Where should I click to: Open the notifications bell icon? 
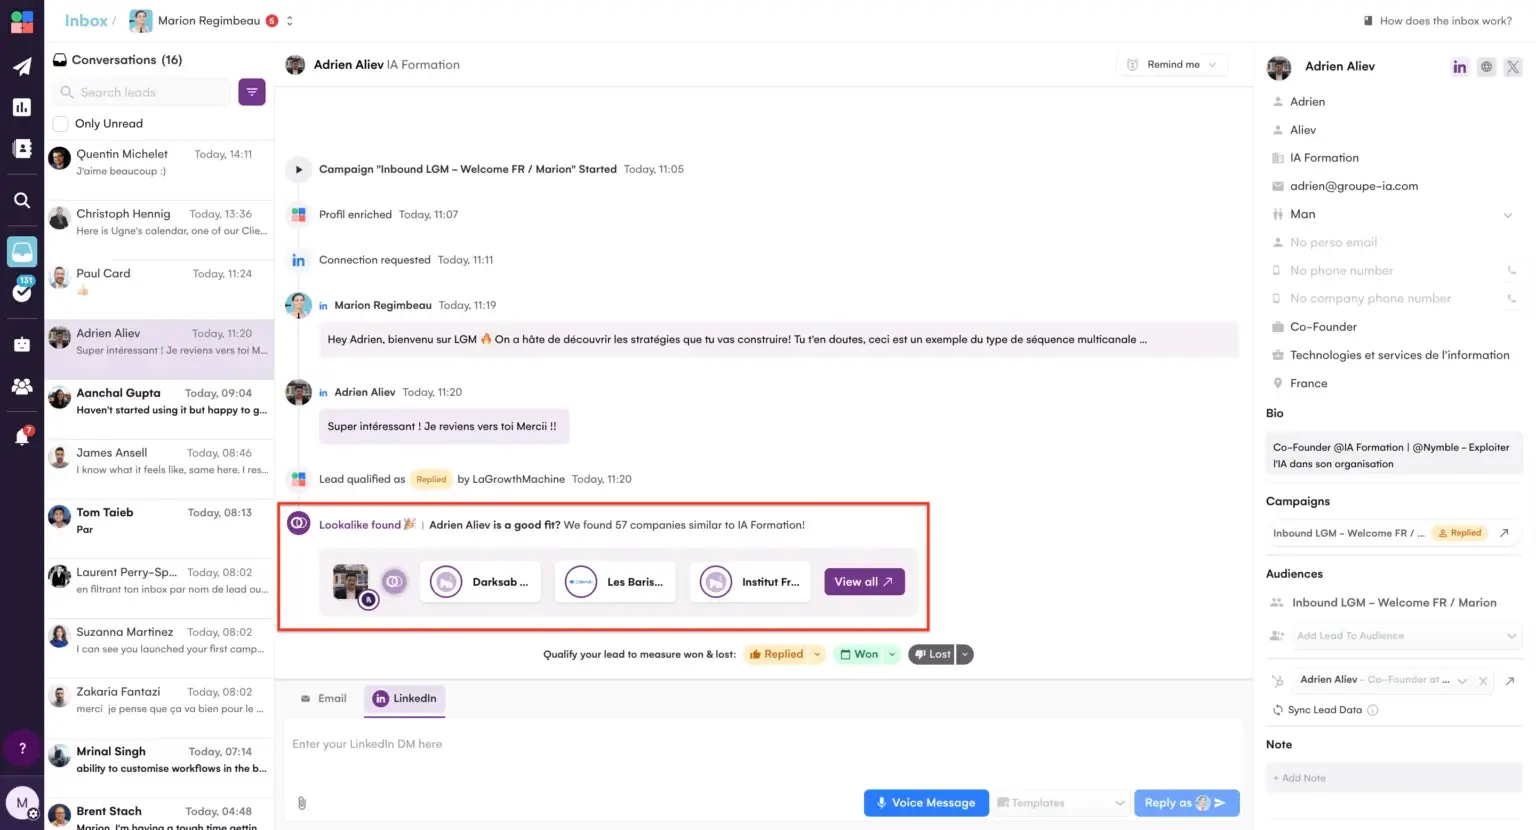point(22,437)
